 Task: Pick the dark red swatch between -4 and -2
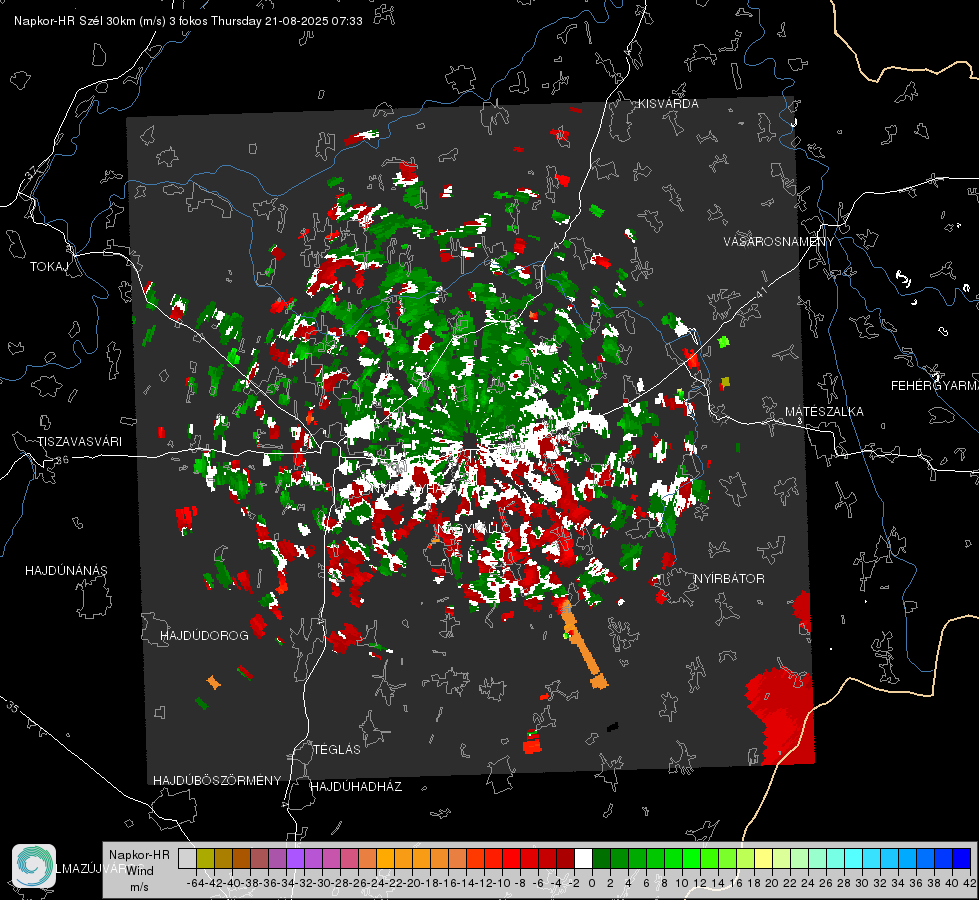pyautogui.click(x=565, y=858)
